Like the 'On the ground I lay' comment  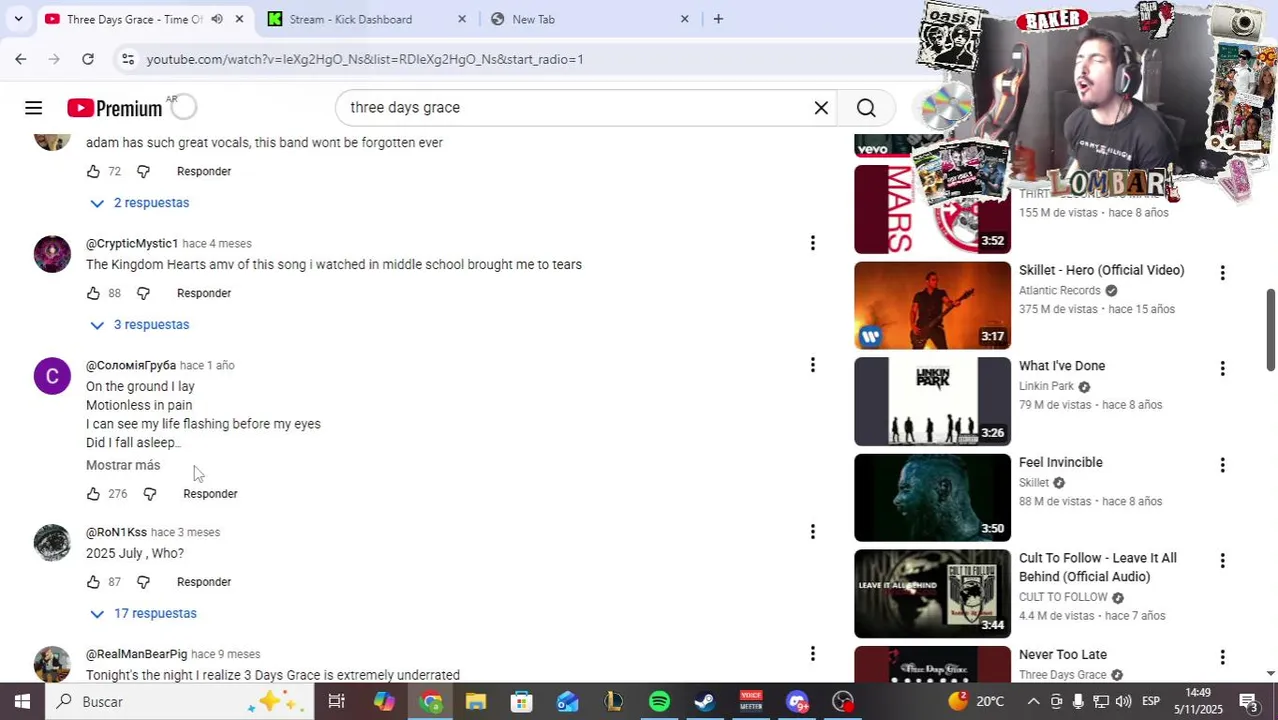pyautogui.click(x=93, y=494)
